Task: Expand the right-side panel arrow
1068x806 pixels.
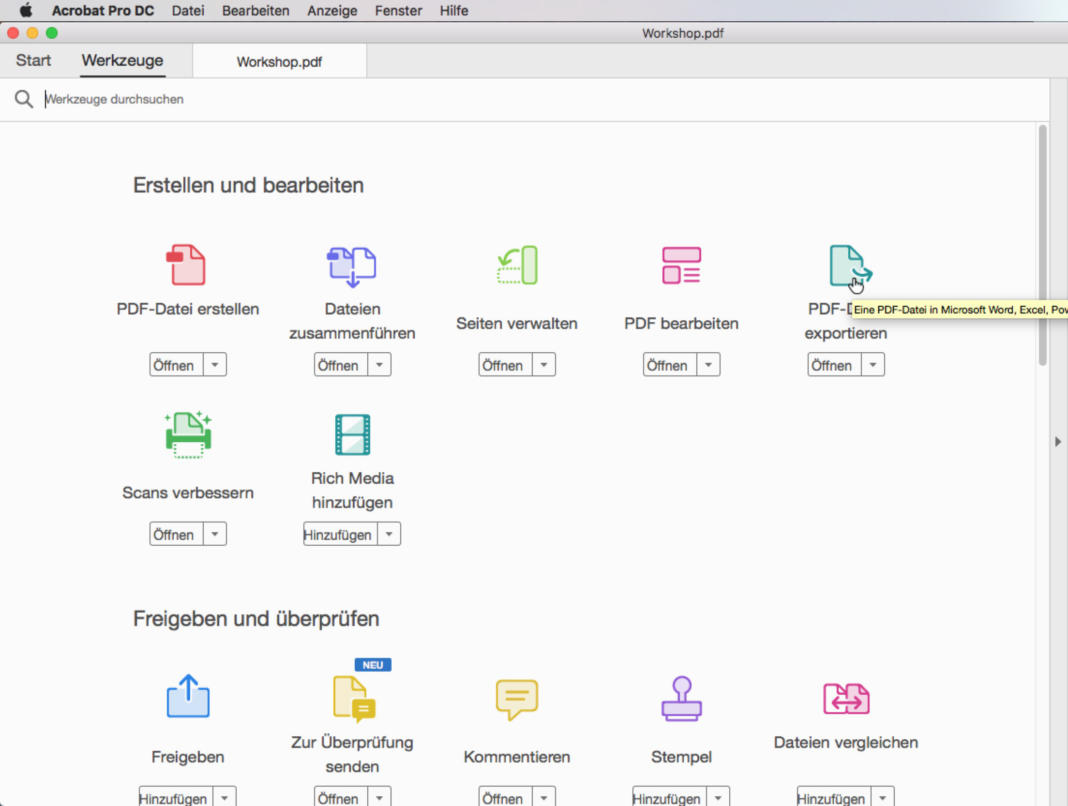Action: [1059, 438]
